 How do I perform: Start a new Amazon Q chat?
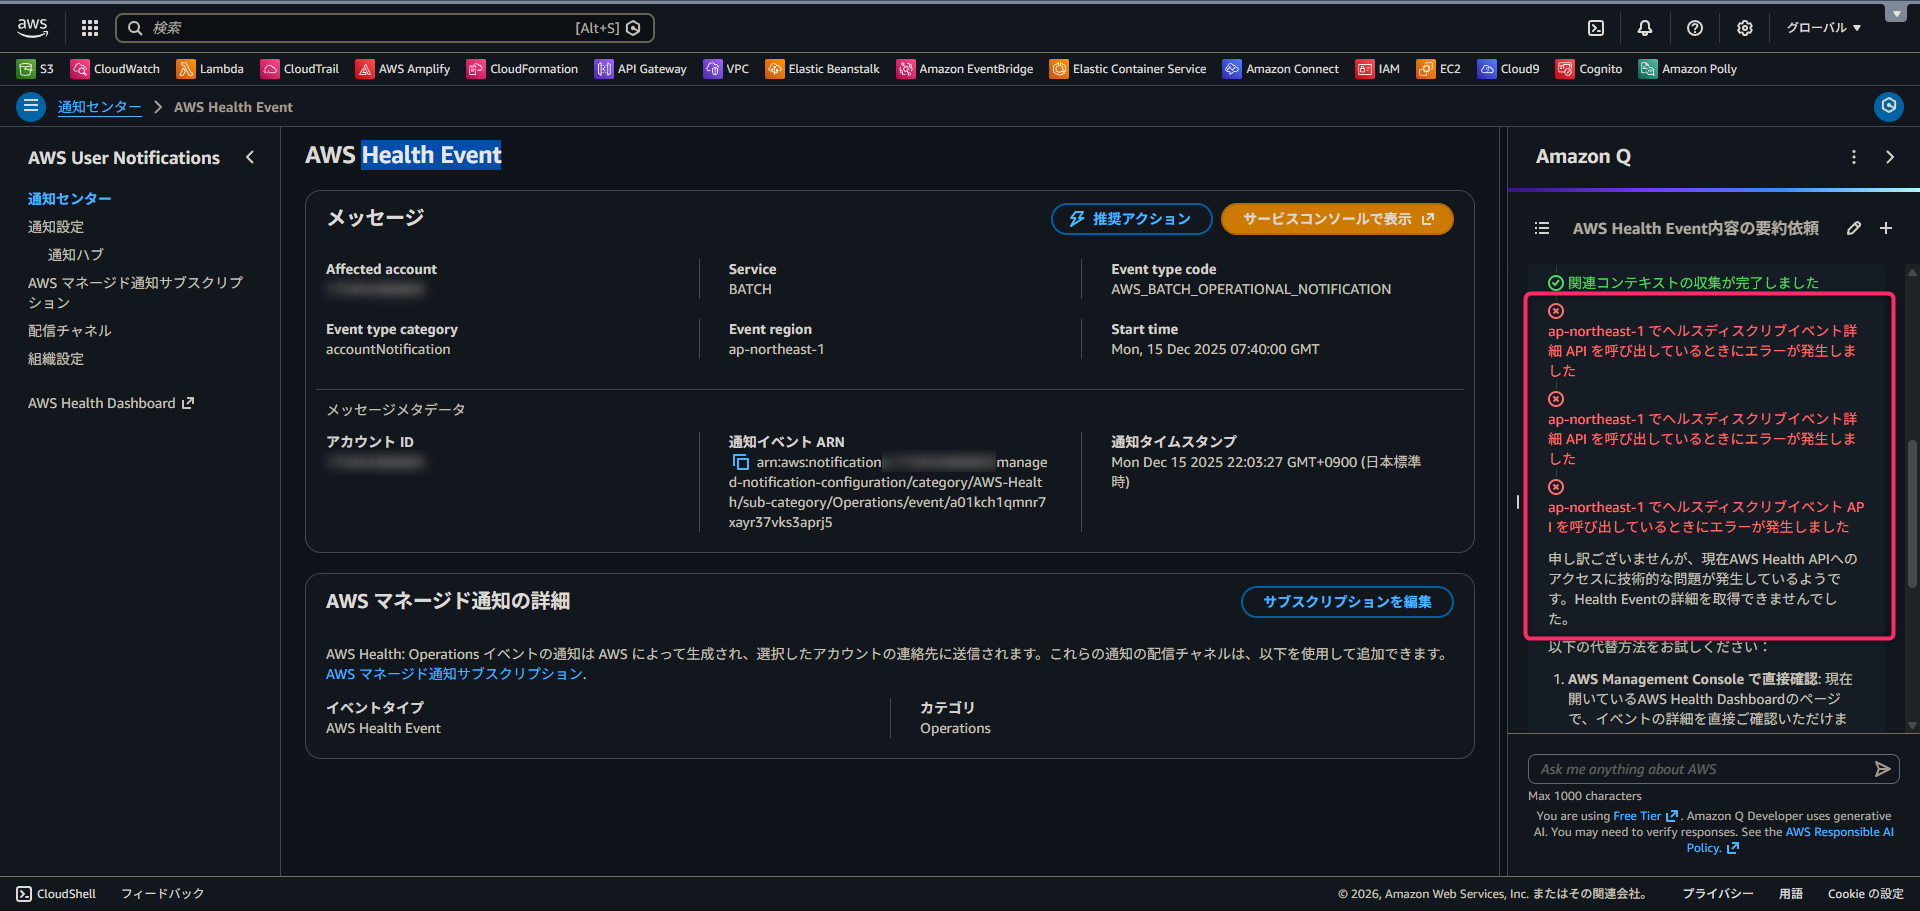[x=1886, y=228]
